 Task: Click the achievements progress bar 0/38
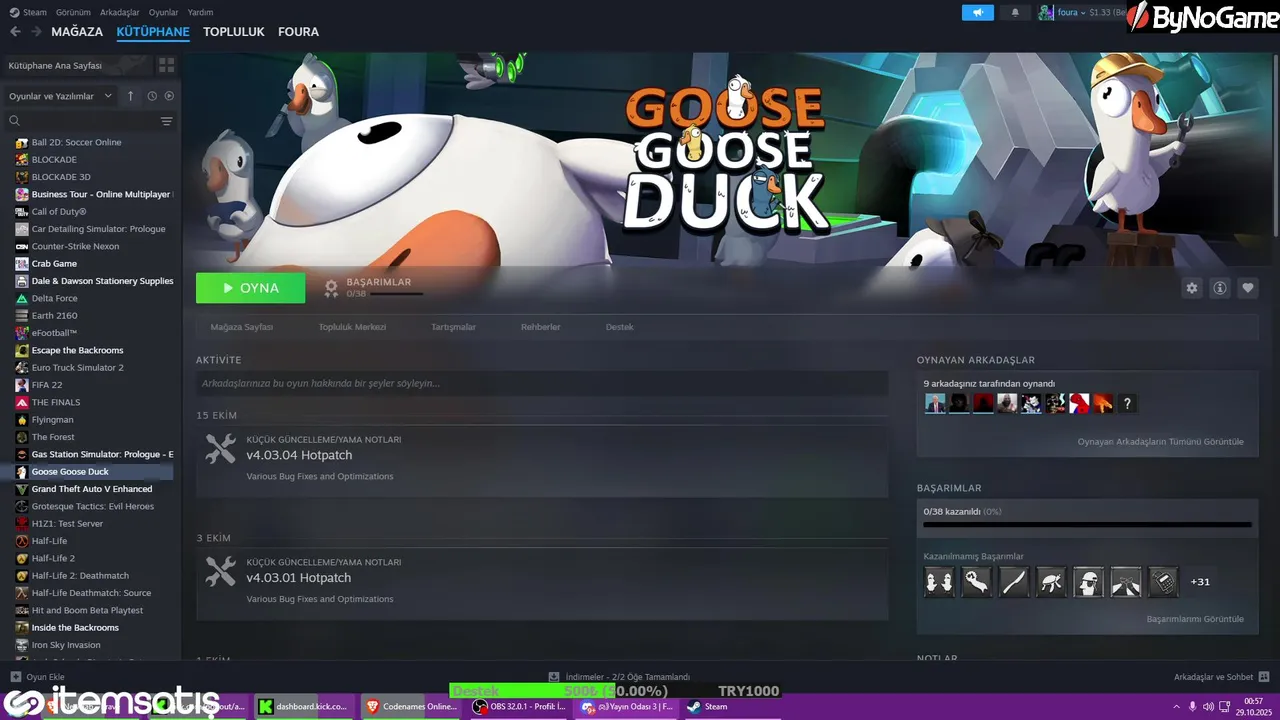(1087, 524)
